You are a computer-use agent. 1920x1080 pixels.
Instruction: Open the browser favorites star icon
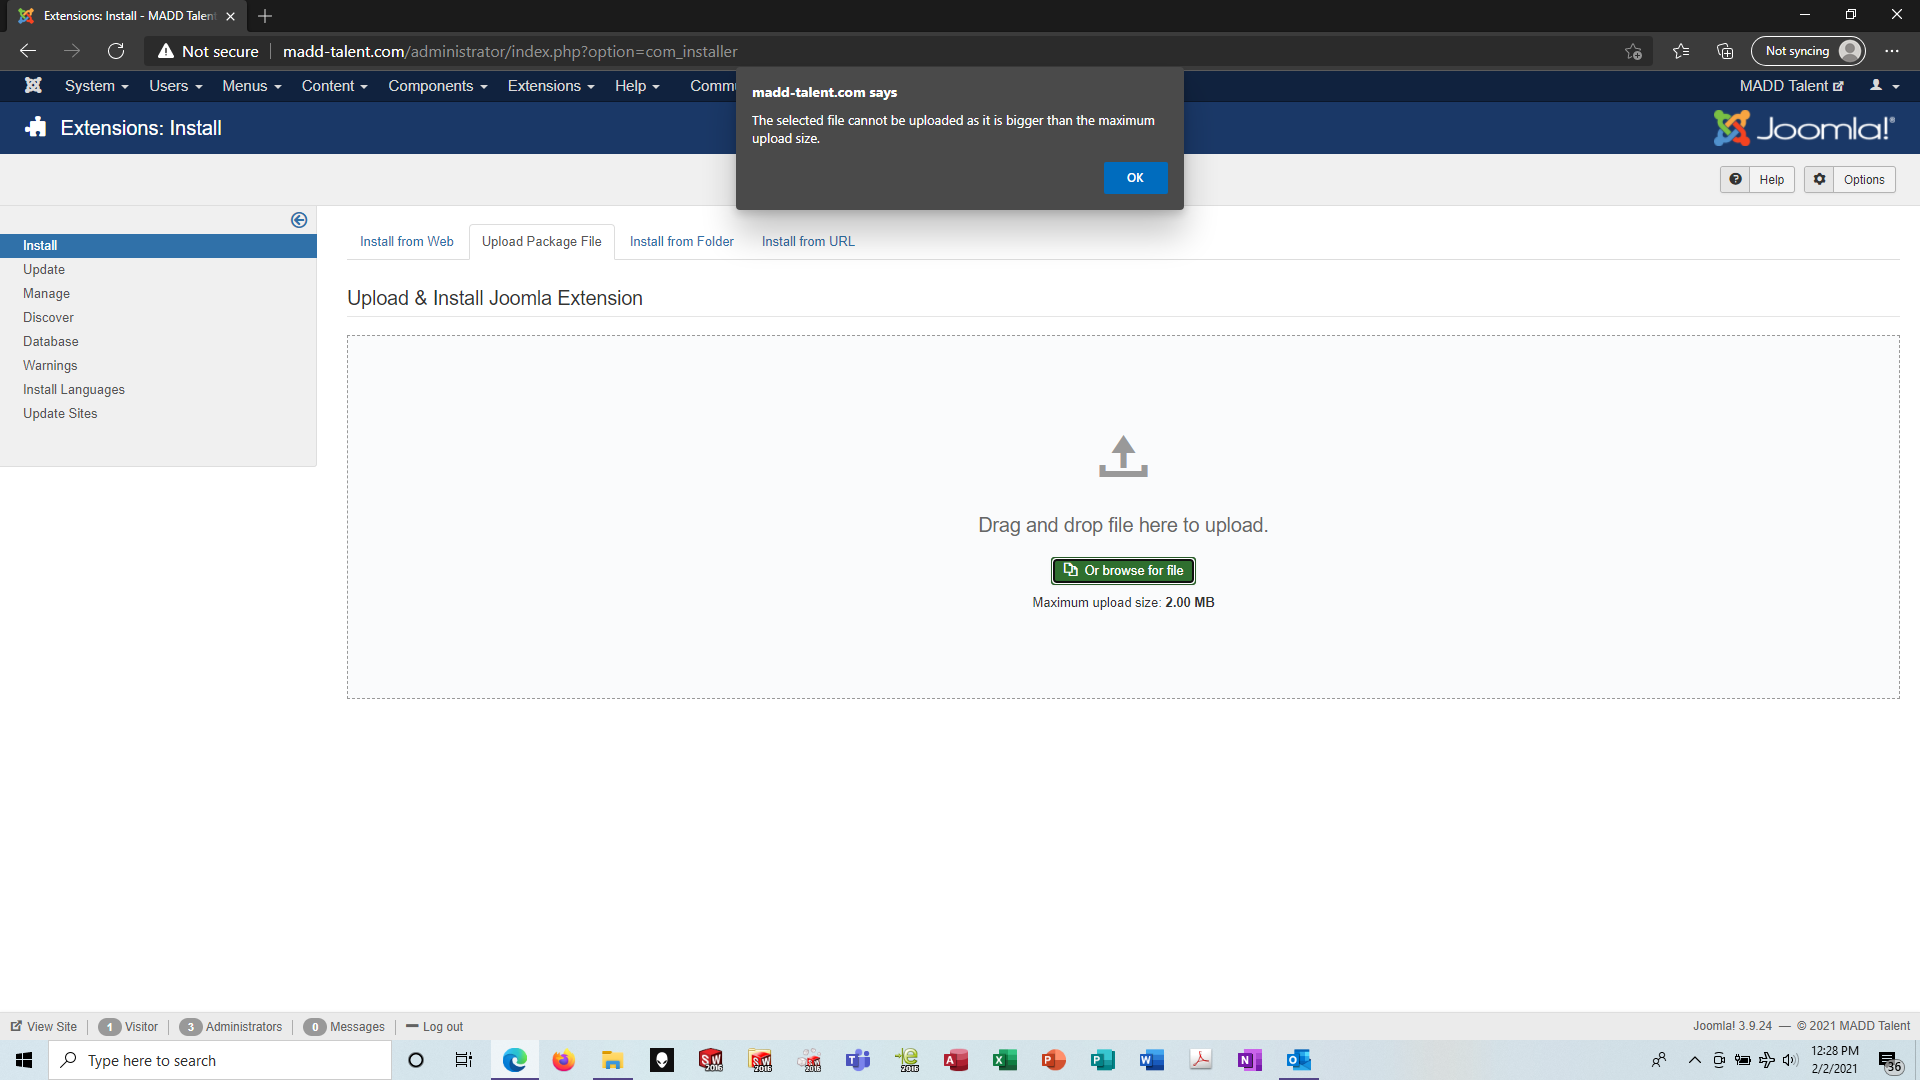(x=1681, y=51)
